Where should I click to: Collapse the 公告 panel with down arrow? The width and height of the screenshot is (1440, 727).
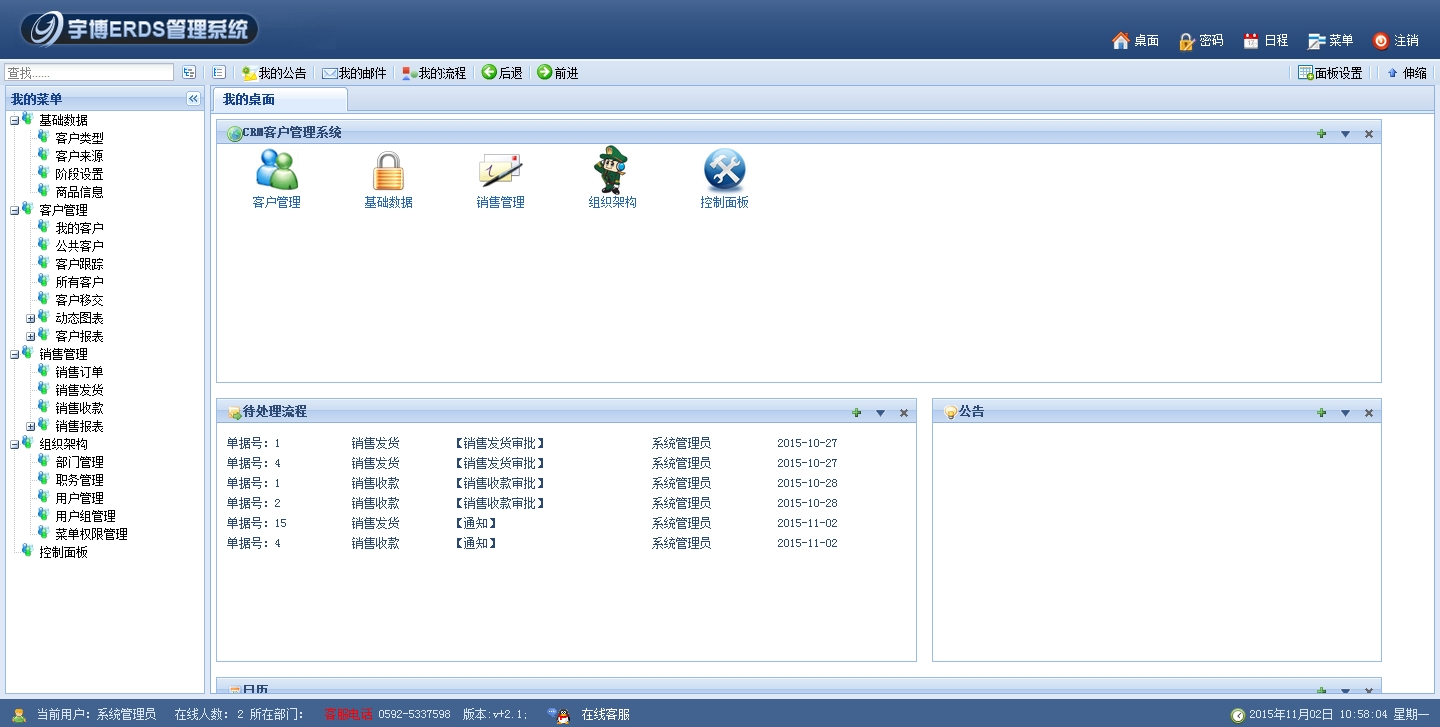1345,413
